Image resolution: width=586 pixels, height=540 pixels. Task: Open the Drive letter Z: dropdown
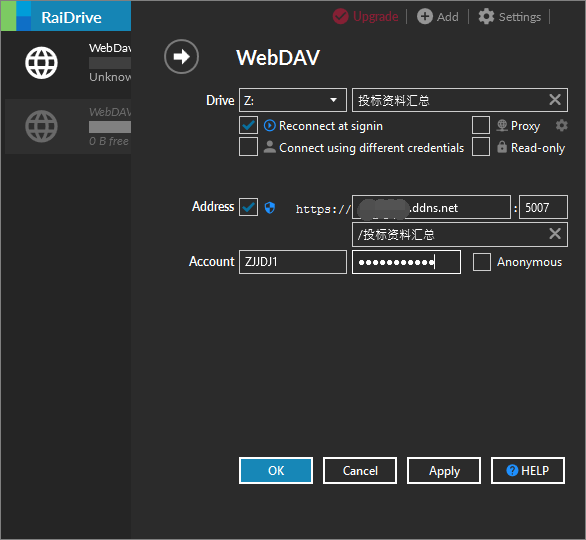[x=293, y=100]
